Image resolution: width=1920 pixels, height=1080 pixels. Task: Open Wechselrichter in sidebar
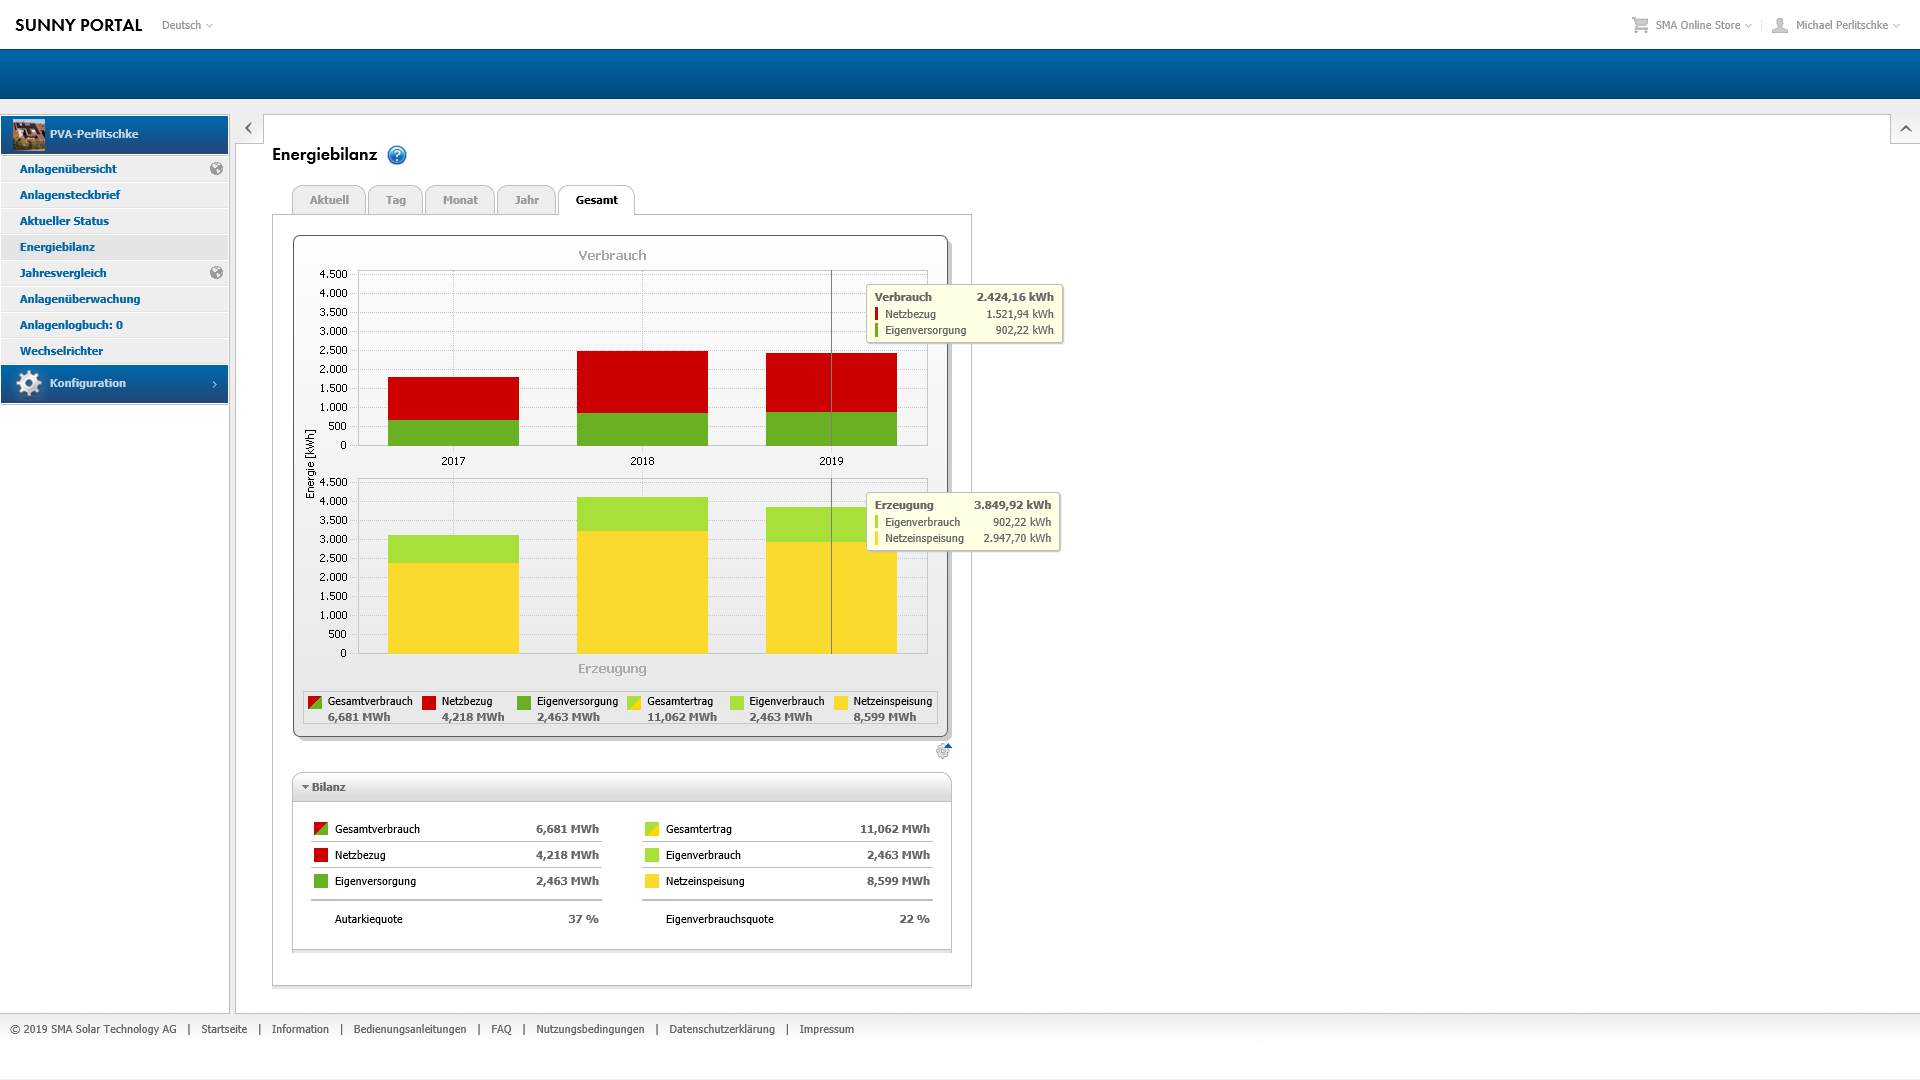(61, 351)
